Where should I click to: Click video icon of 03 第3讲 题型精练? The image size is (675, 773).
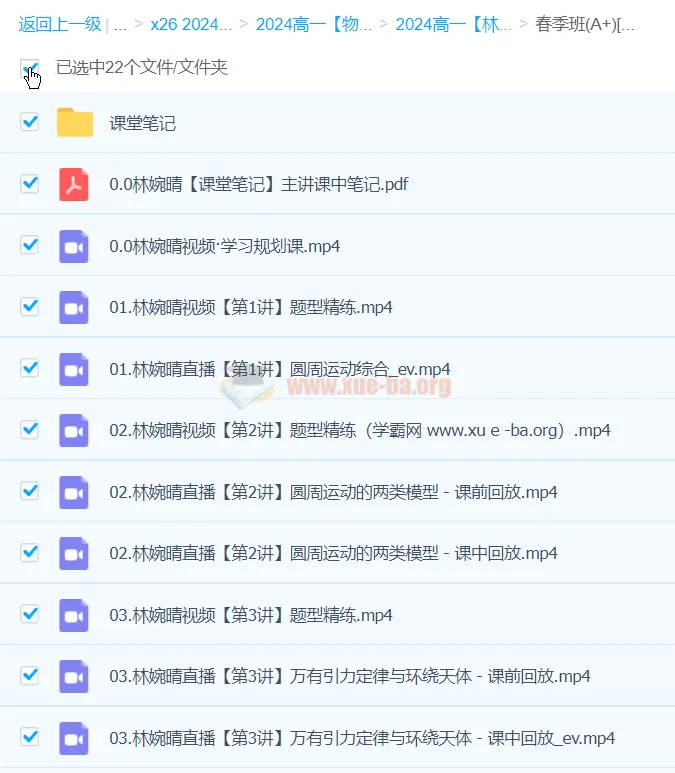[x=74, y=614]
